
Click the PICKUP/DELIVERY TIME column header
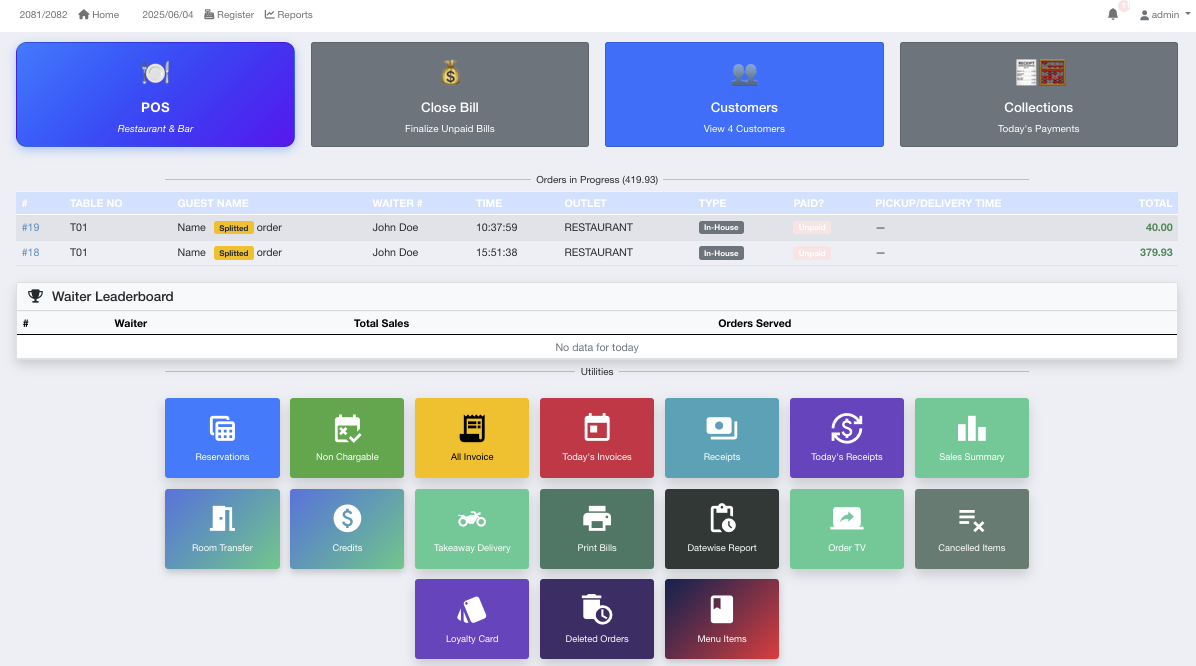[938, 203]
